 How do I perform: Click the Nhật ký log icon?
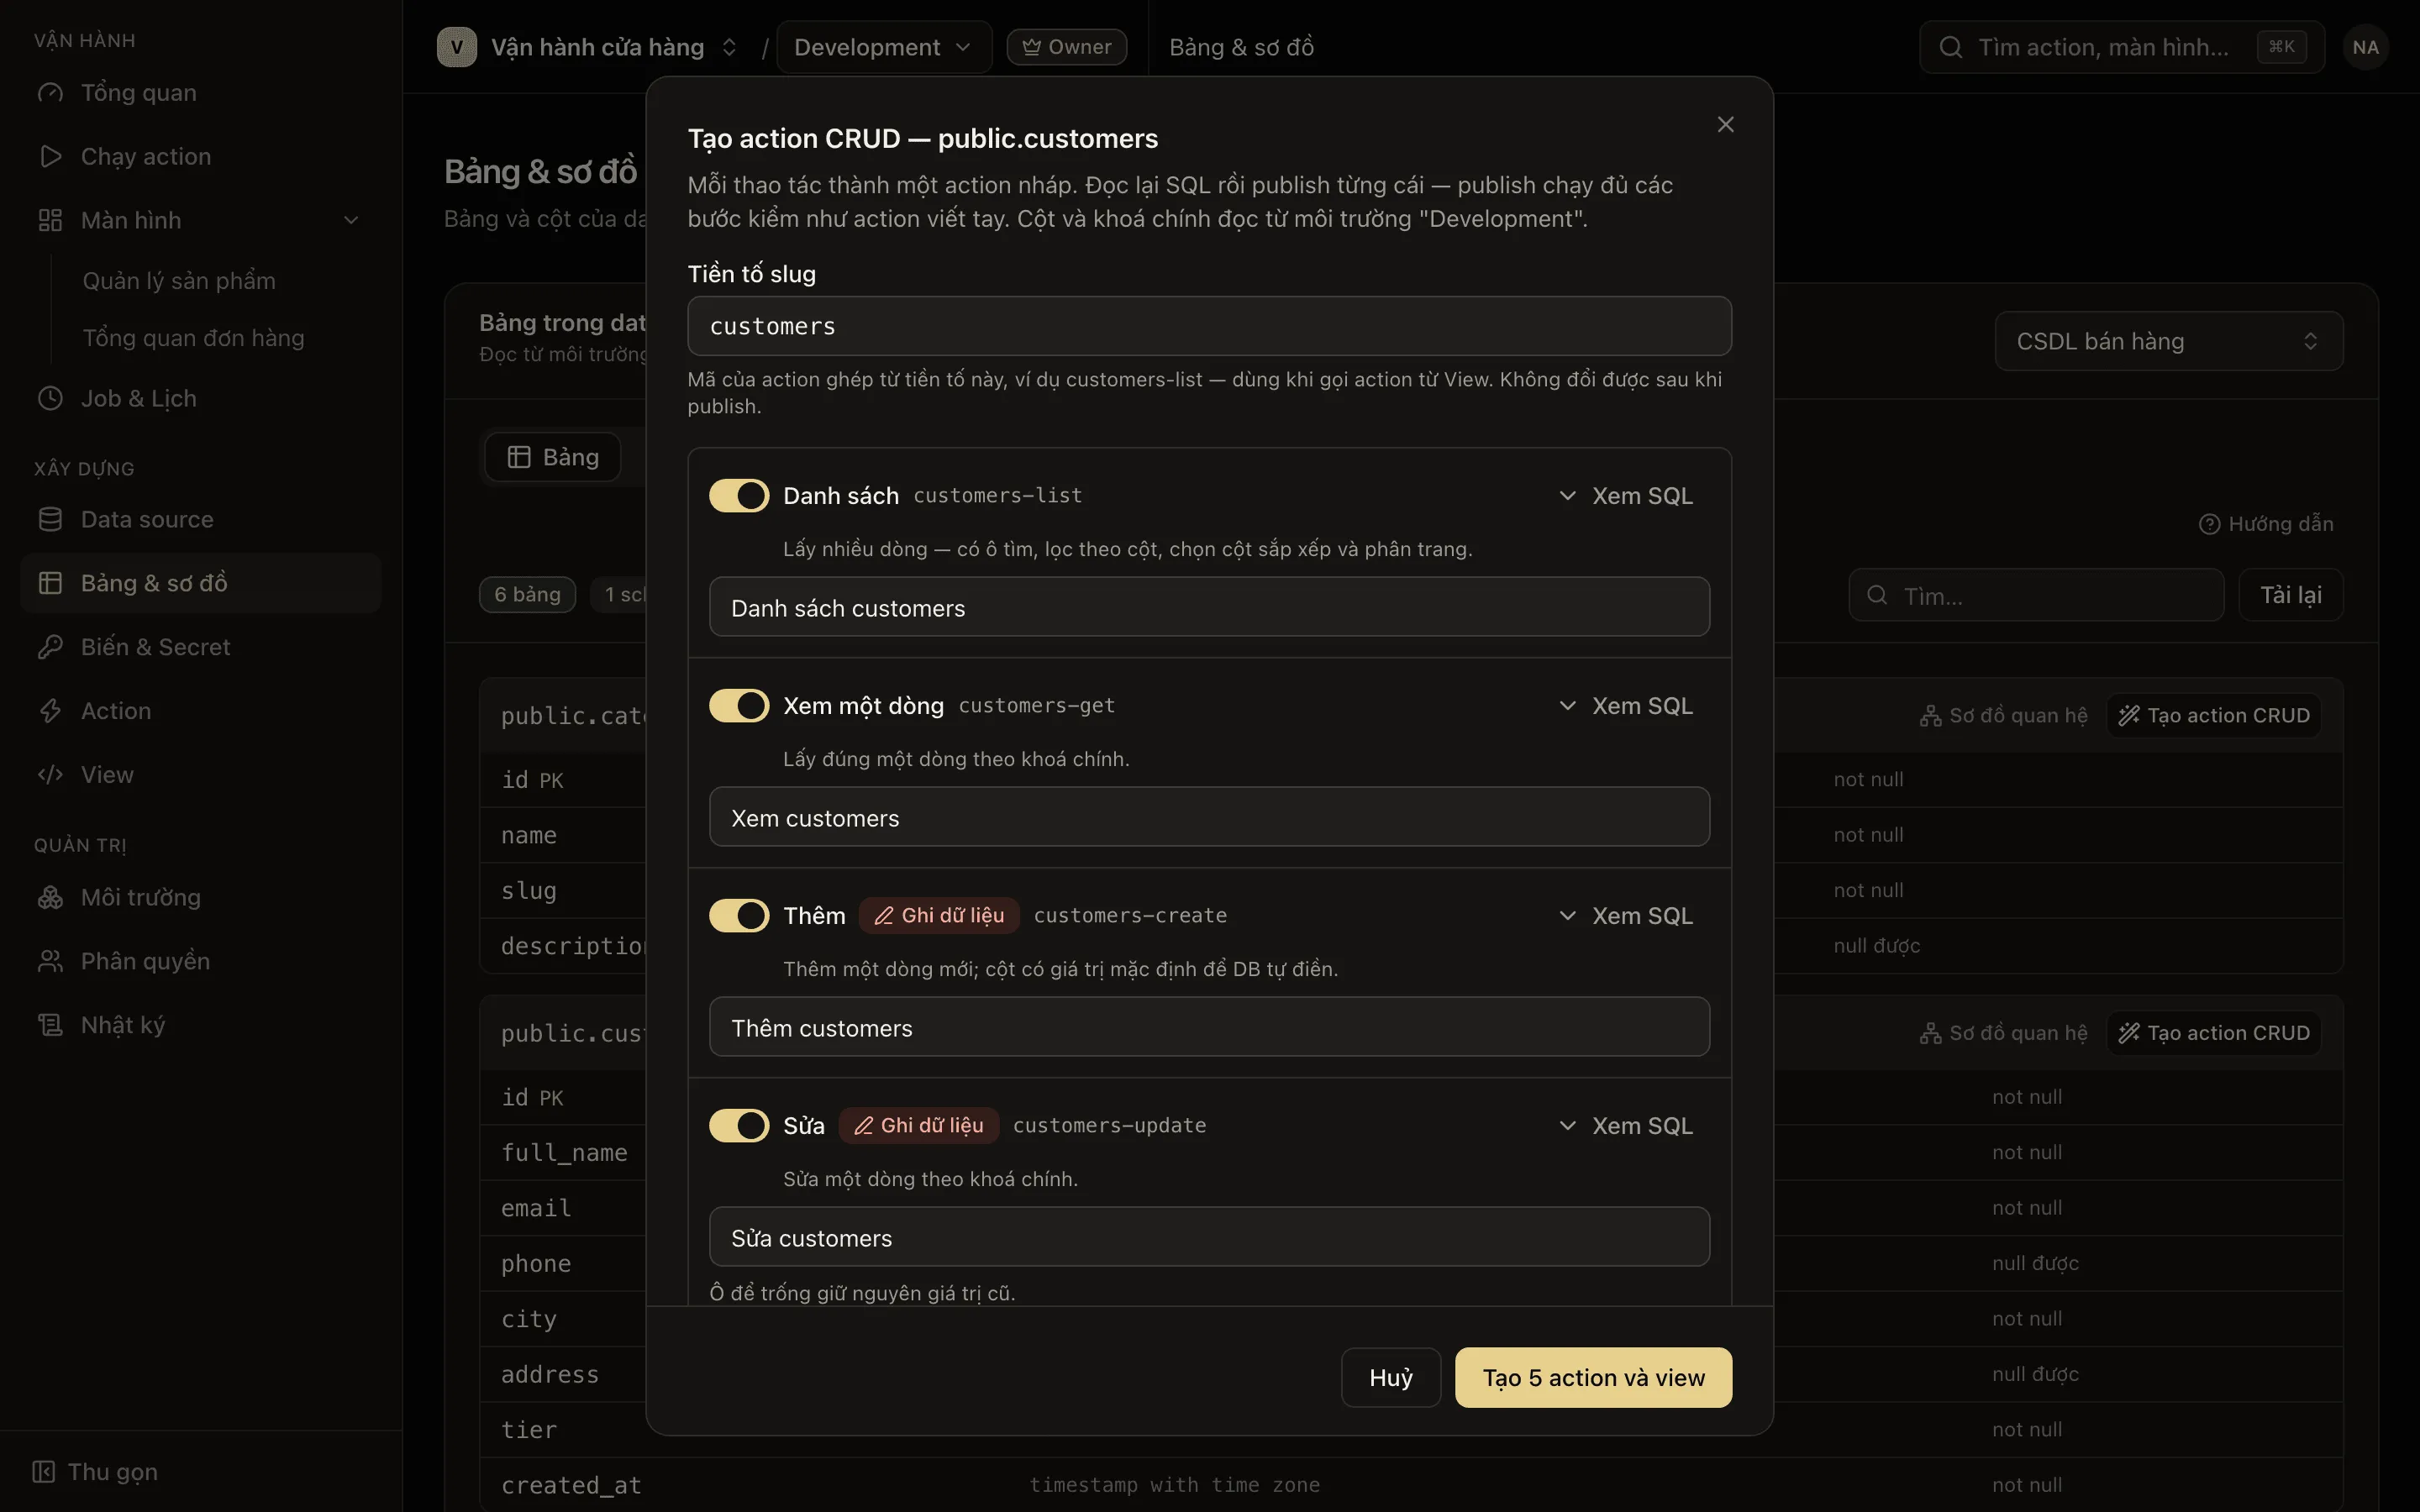(50, 1025)
